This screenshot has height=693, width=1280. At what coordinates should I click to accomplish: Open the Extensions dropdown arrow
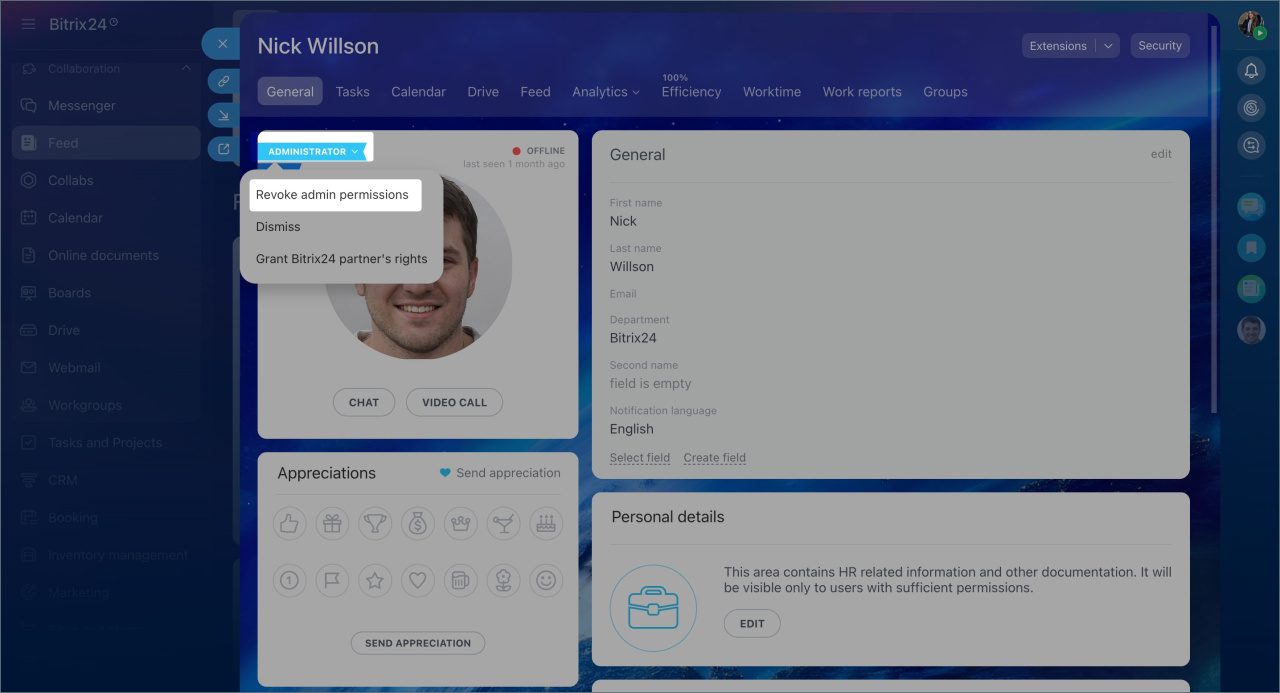coord(1108,46)
